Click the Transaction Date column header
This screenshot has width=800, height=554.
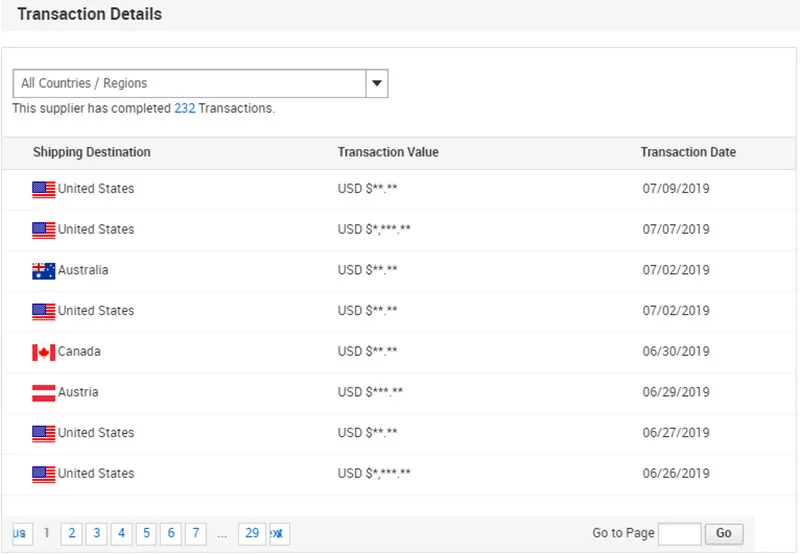(x=688, y=153)
